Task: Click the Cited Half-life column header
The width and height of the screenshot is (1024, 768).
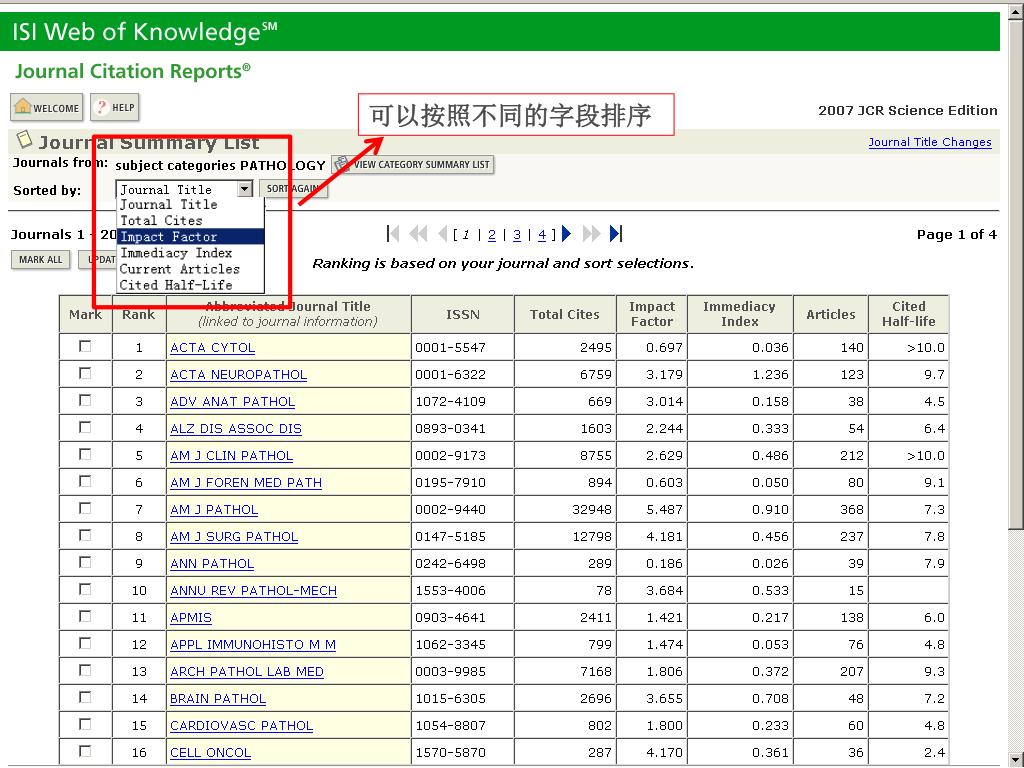Action: (908, 314)
